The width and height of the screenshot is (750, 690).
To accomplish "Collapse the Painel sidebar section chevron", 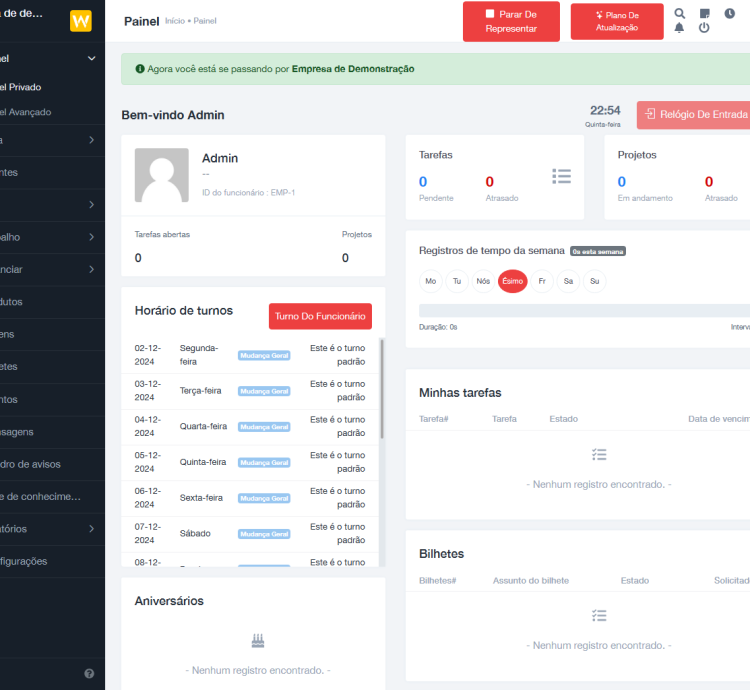I will 91,59.
